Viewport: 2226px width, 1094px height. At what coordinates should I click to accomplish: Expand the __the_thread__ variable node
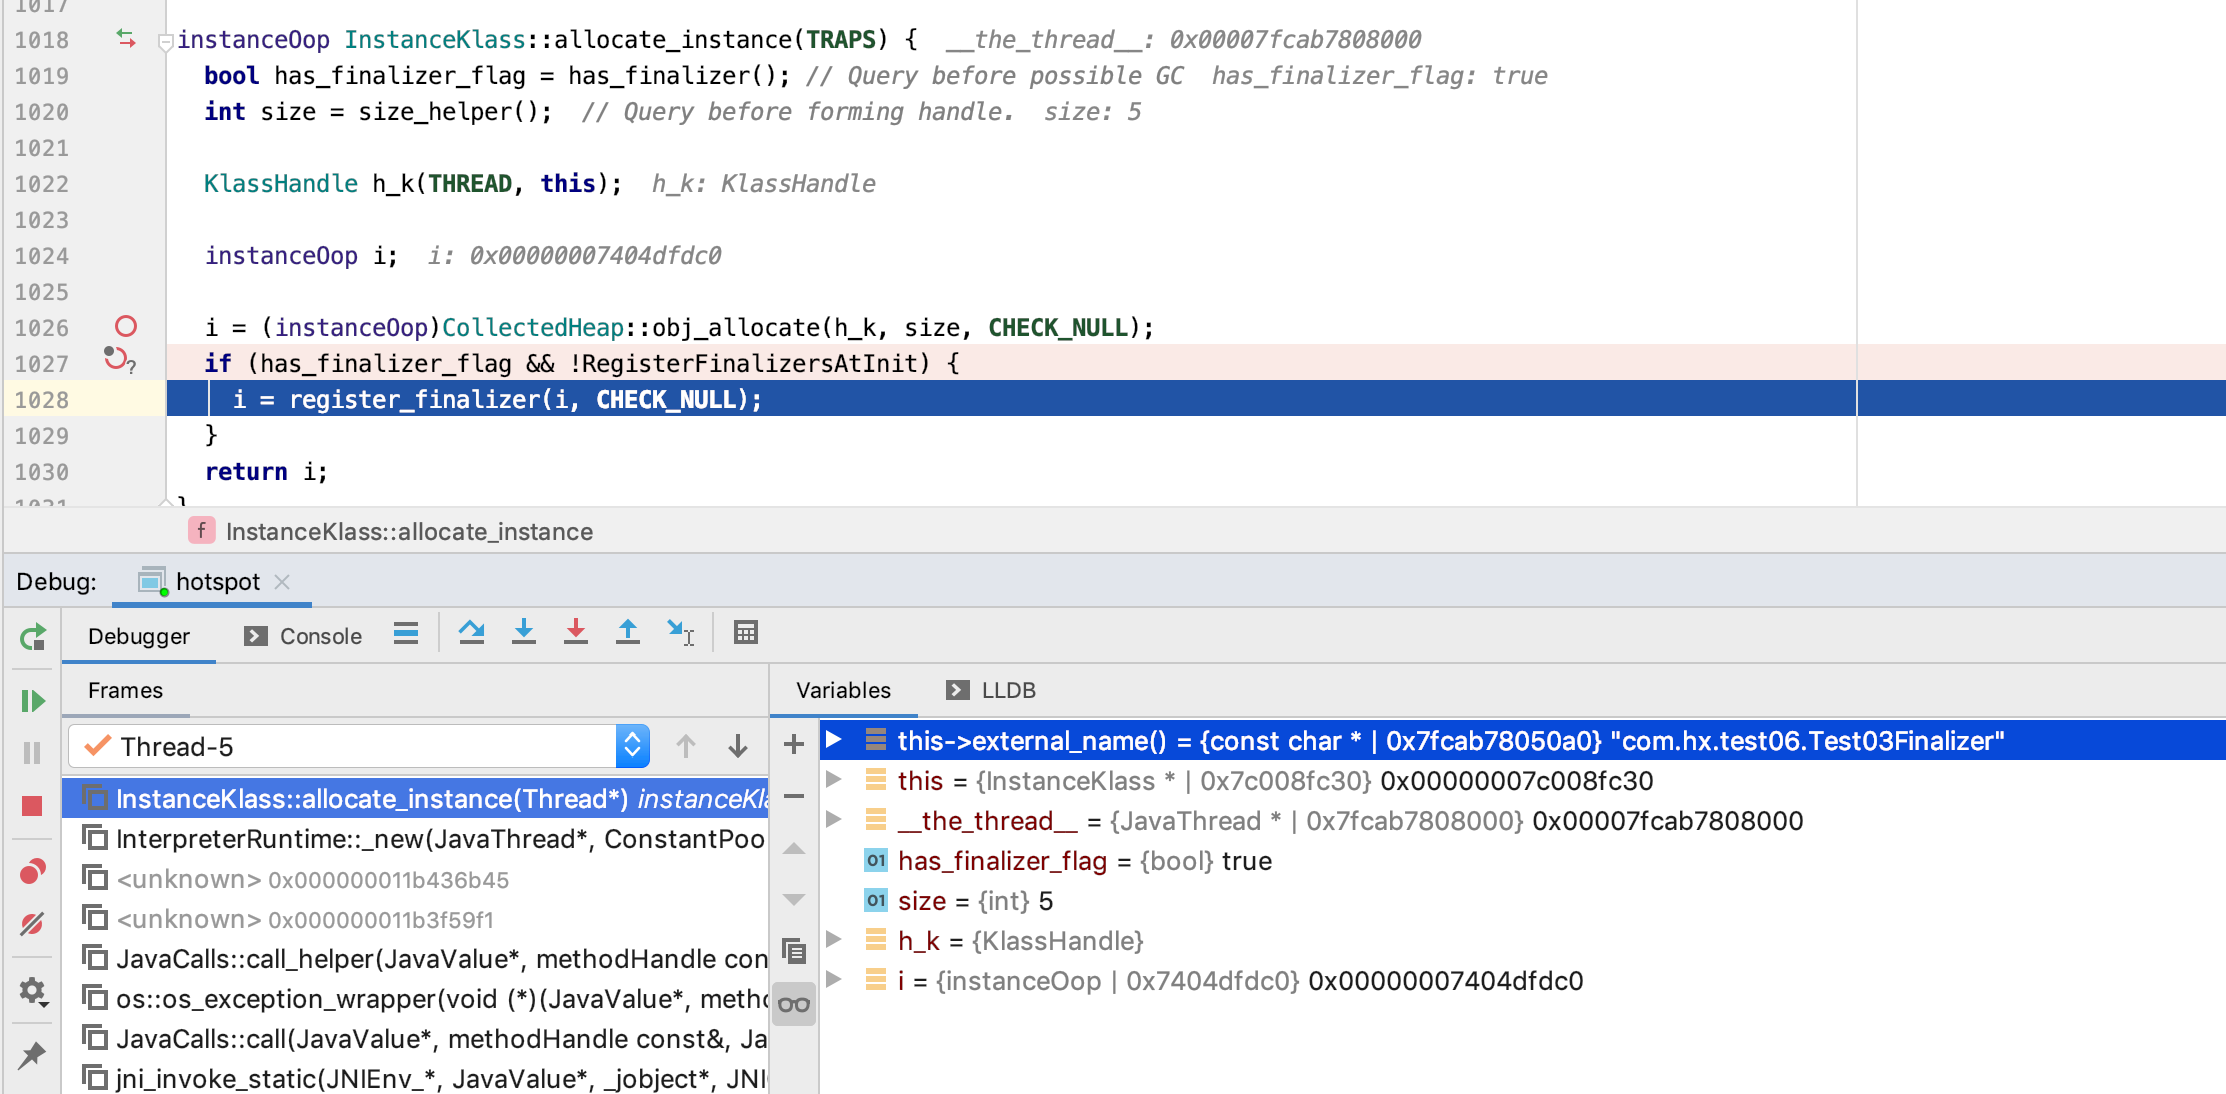tap(834, 820)
